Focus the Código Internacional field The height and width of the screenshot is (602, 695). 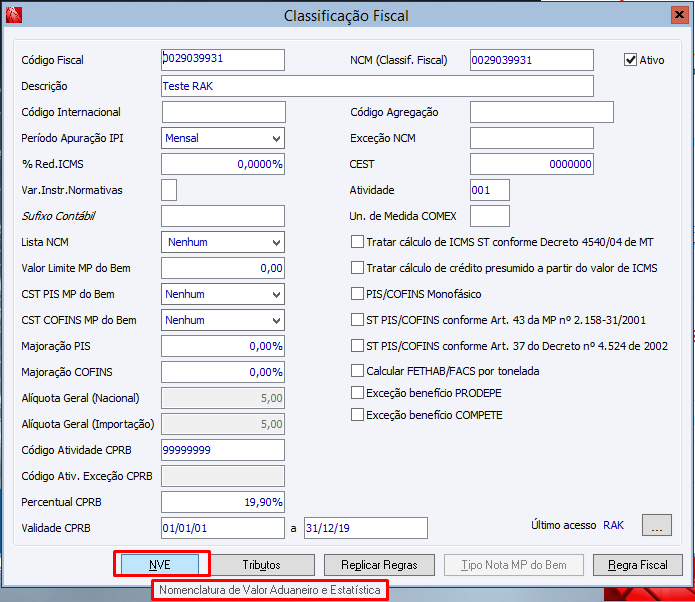point(224,112)
